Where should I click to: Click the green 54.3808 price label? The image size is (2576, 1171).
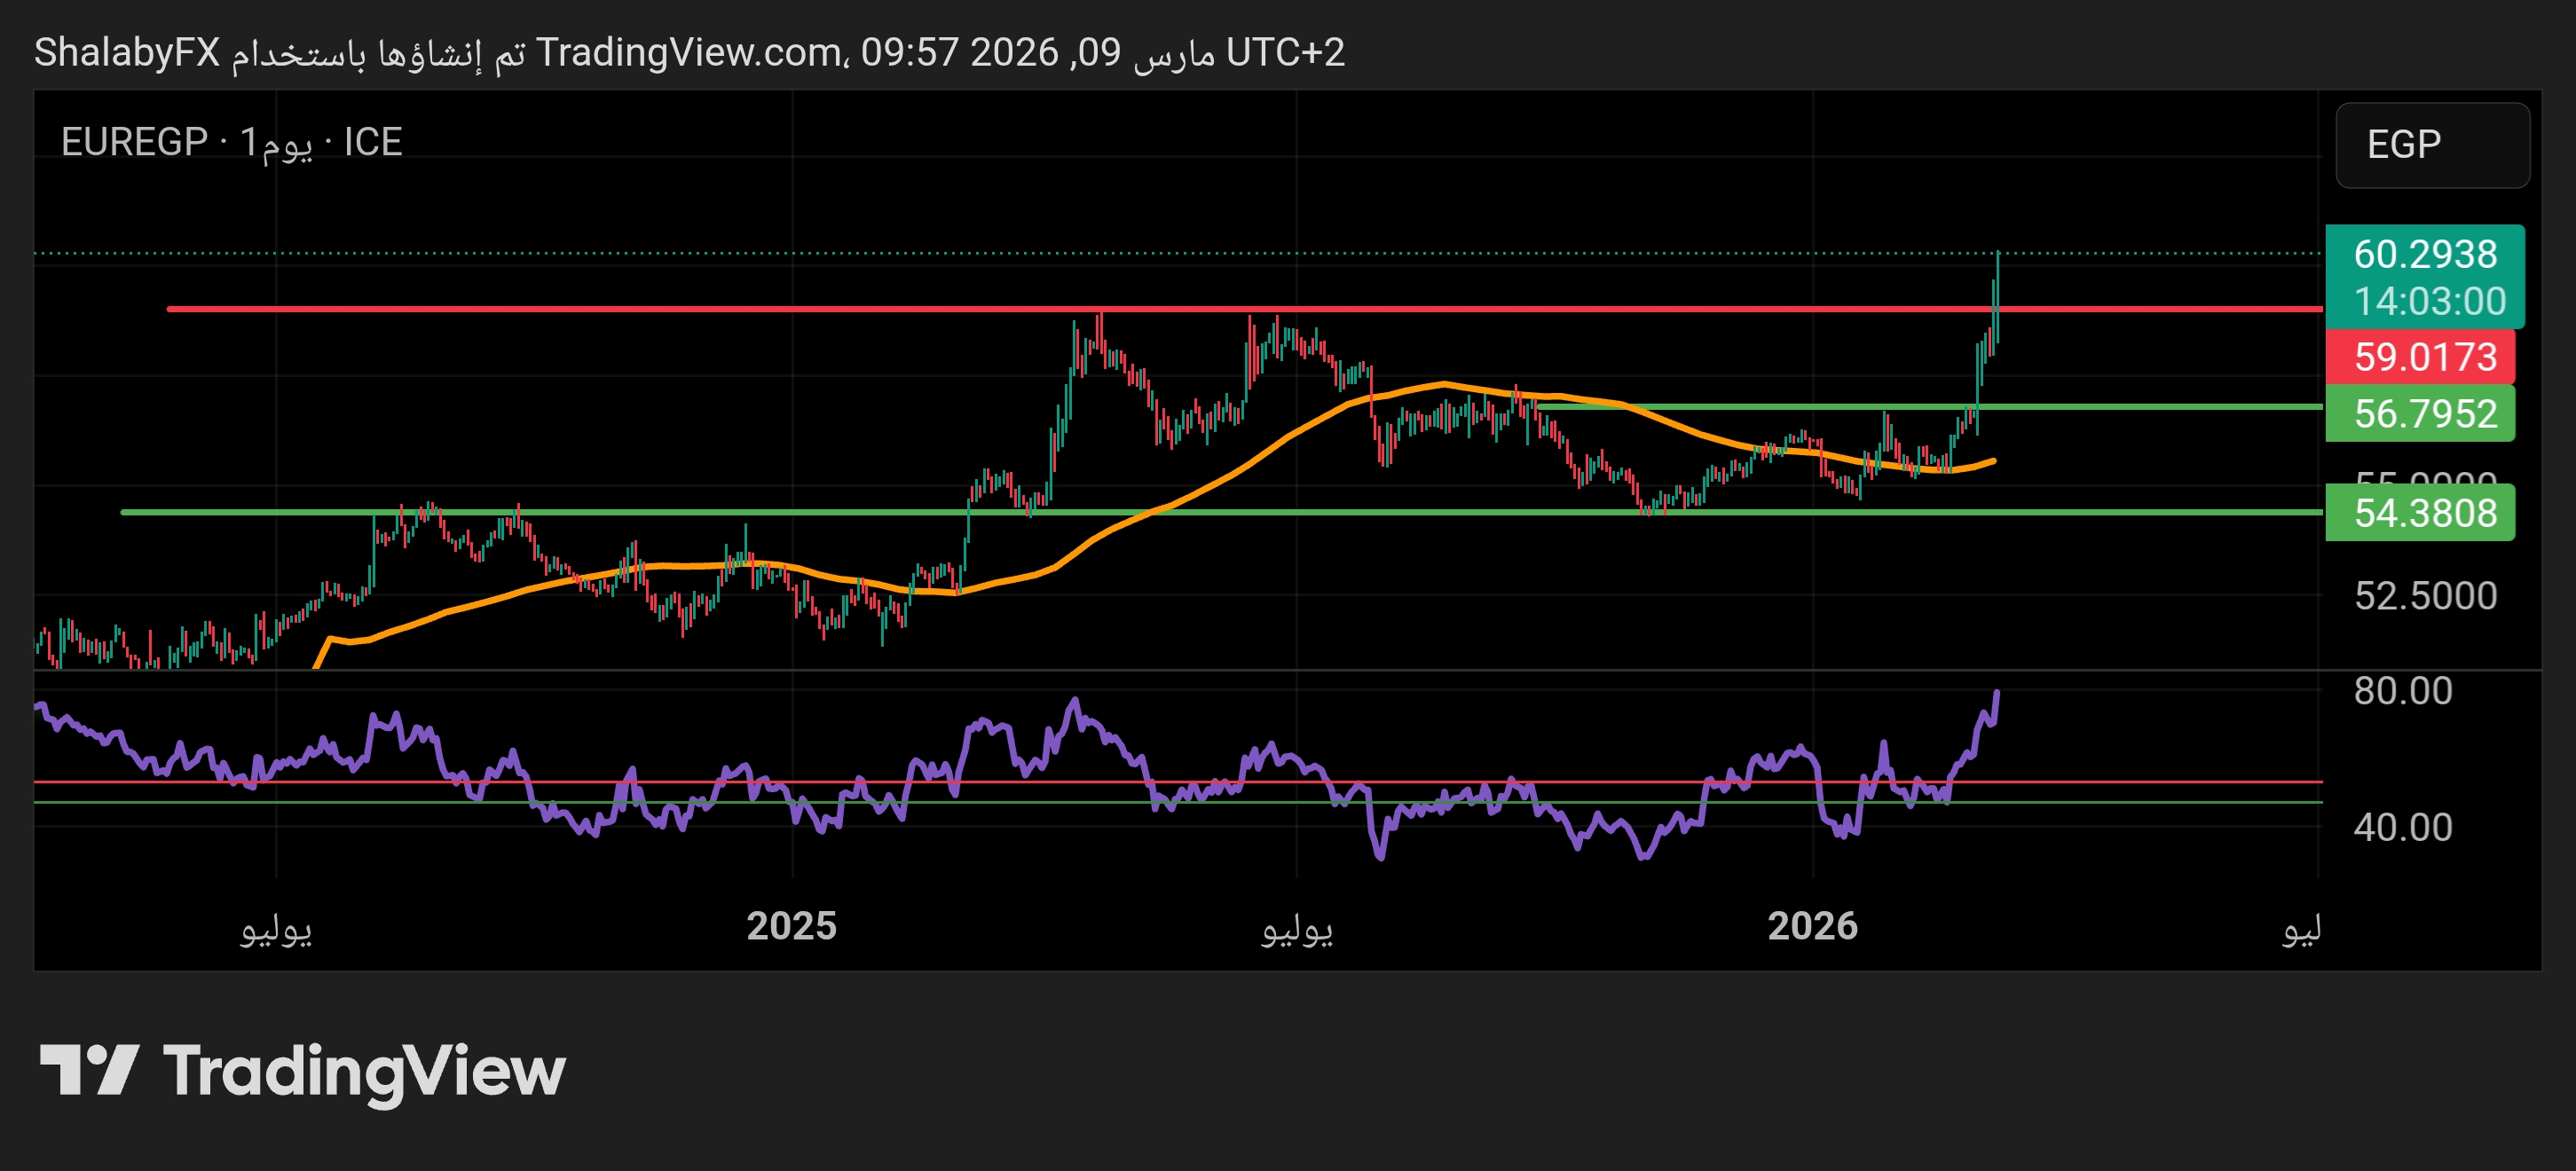point(2424,513)
